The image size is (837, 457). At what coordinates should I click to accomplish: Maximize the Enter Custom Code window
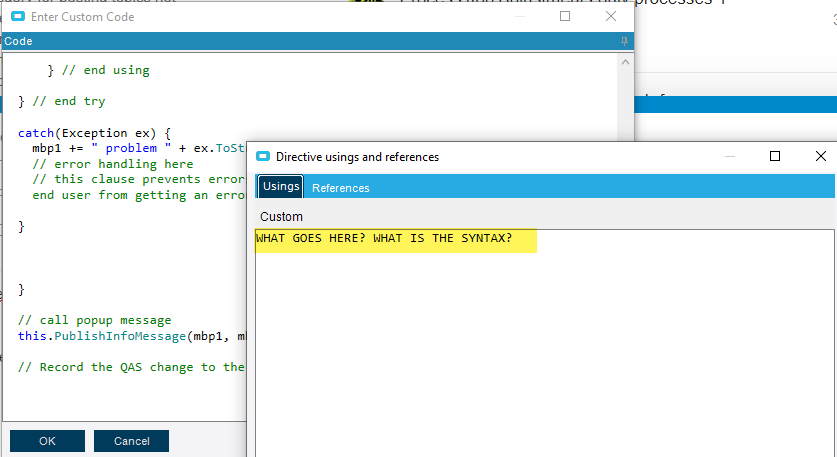click(x=565, y=16)
